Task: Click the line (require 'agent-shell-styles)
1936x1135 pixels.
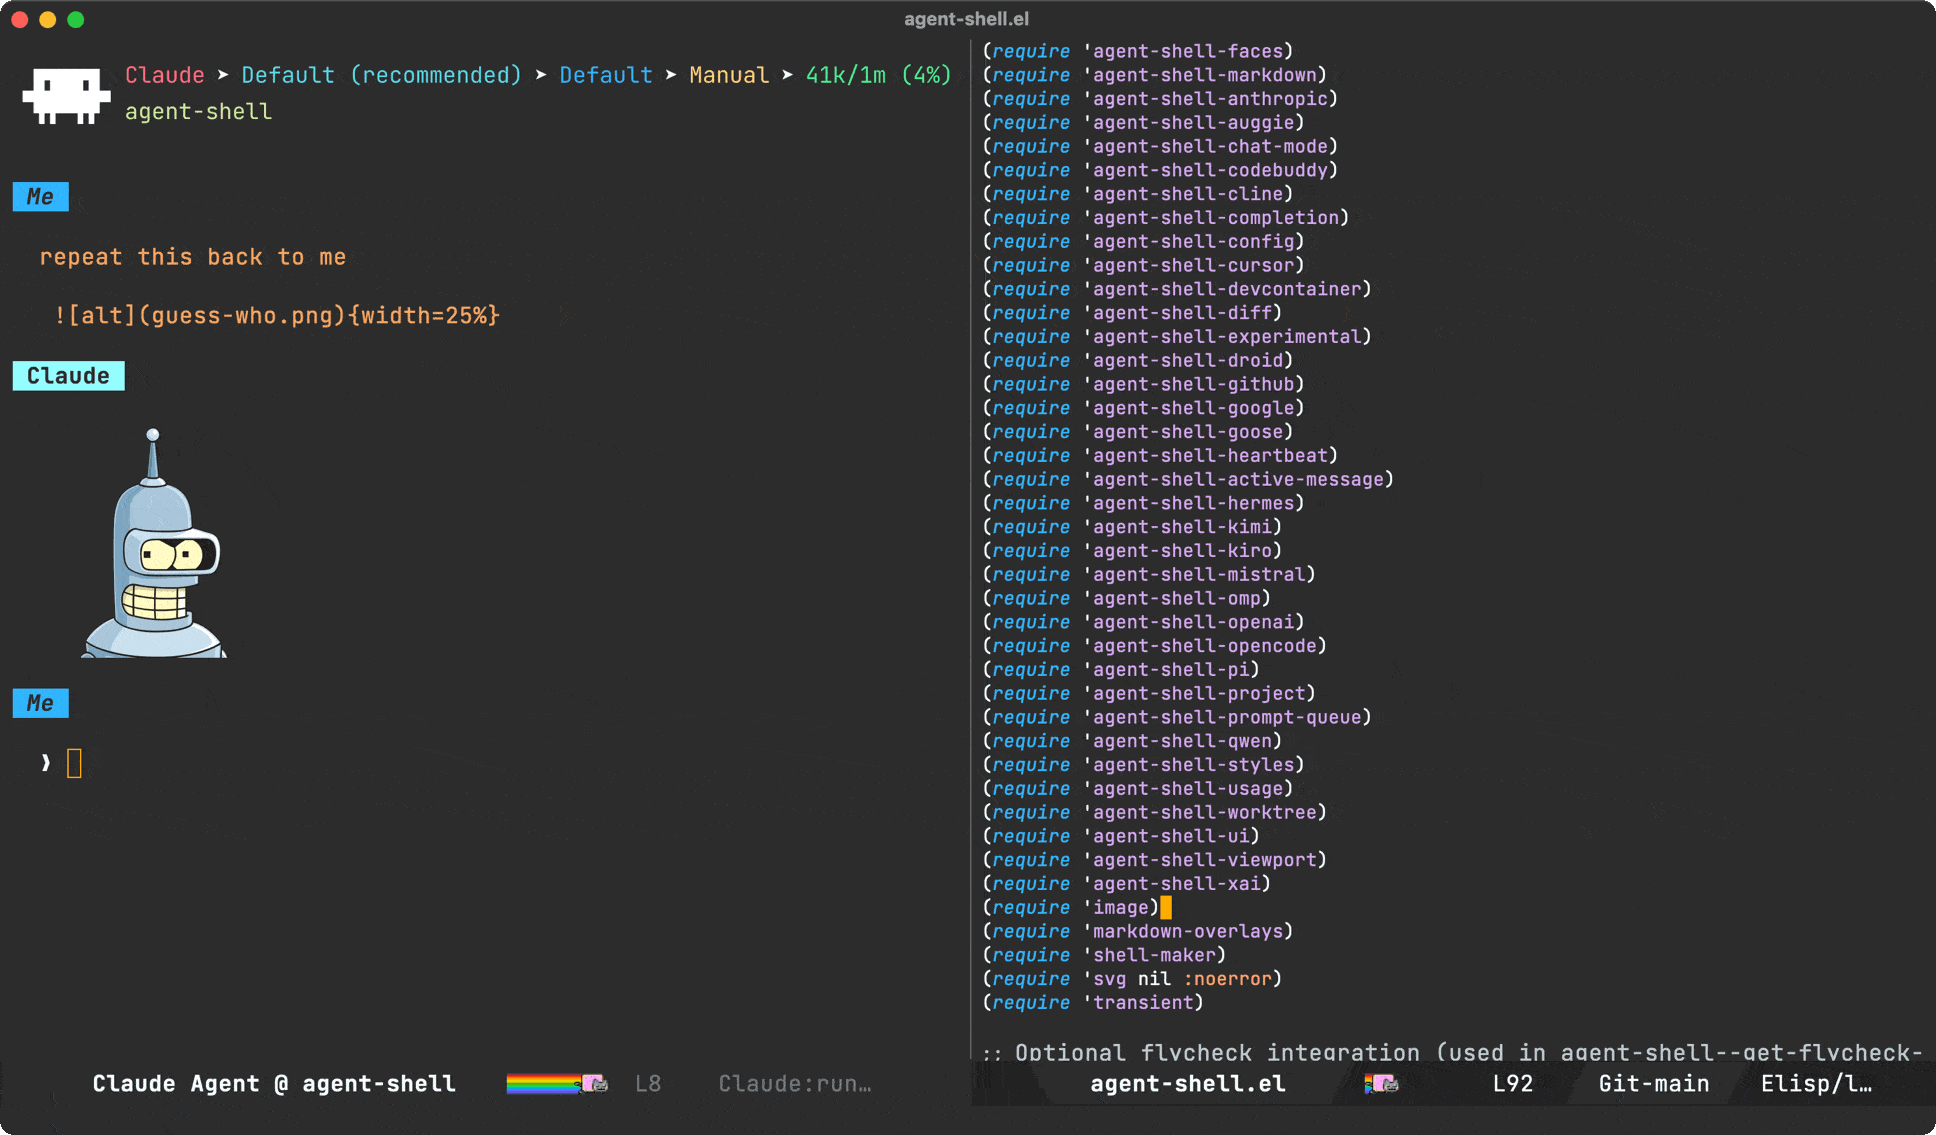Action: tap(1143, 765)
